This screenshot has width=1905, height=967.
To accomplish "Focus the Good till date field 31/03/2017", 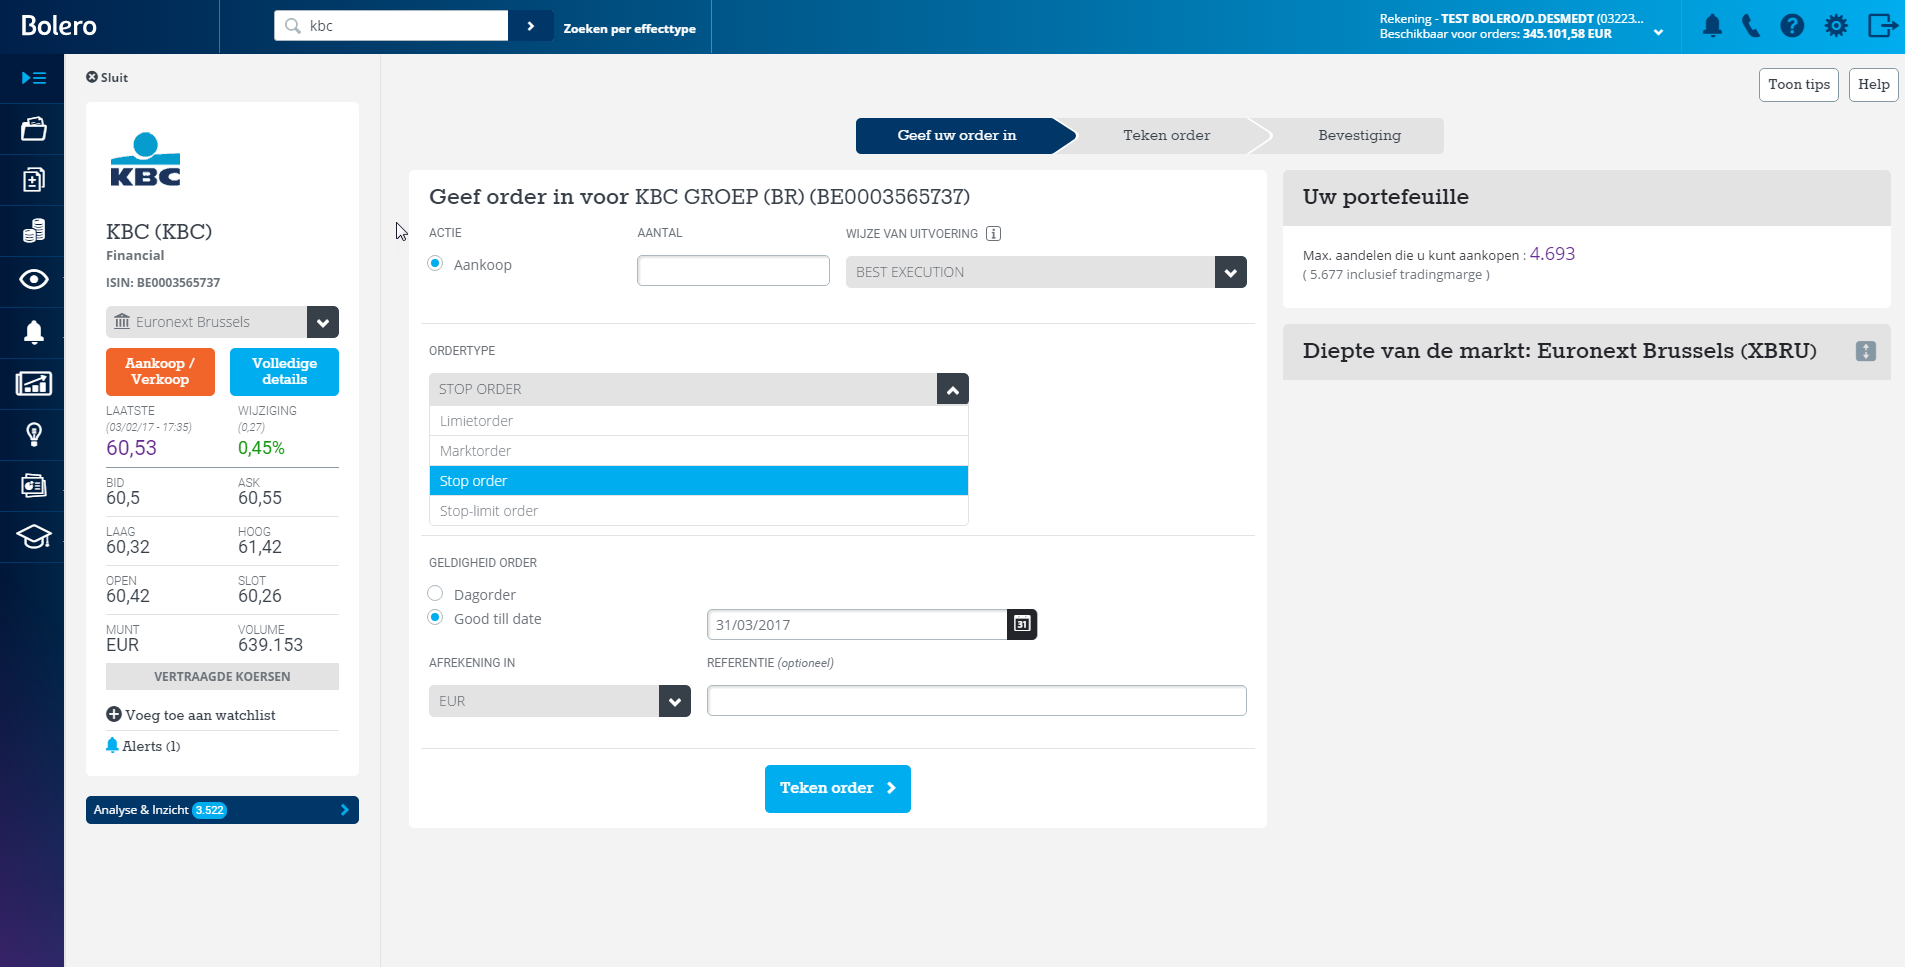I will click(x=856, y=624).
